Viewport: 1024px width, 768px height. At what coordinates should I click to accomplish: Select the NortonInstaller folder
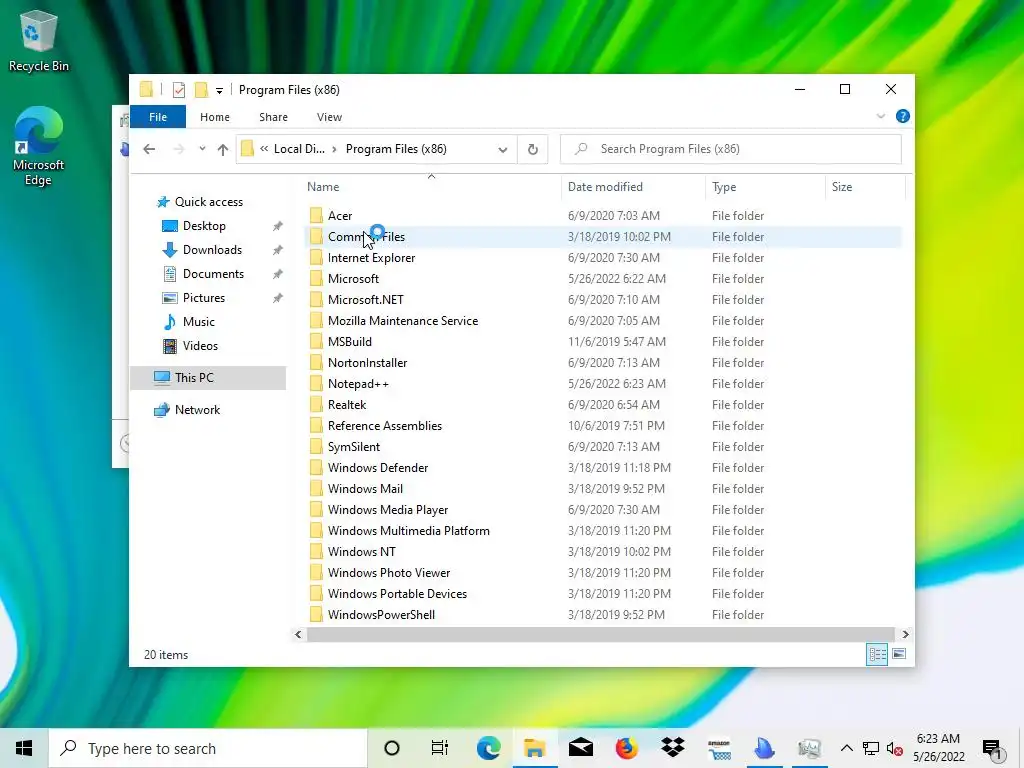tap(368, 362)
